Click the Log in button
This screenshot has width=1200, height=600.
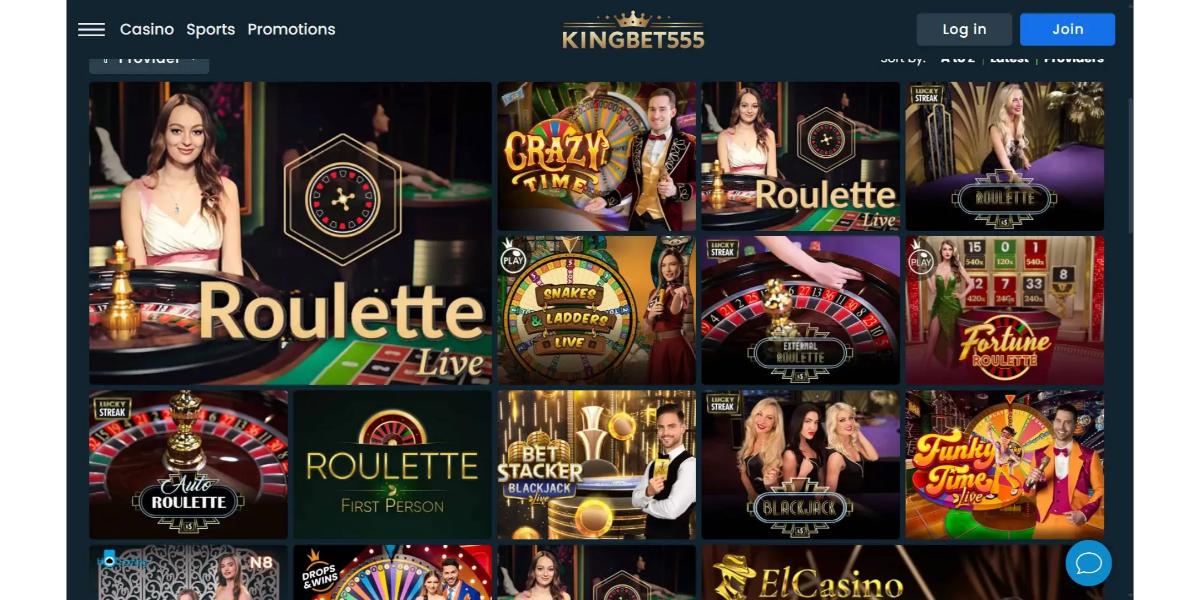click(964, 29)
